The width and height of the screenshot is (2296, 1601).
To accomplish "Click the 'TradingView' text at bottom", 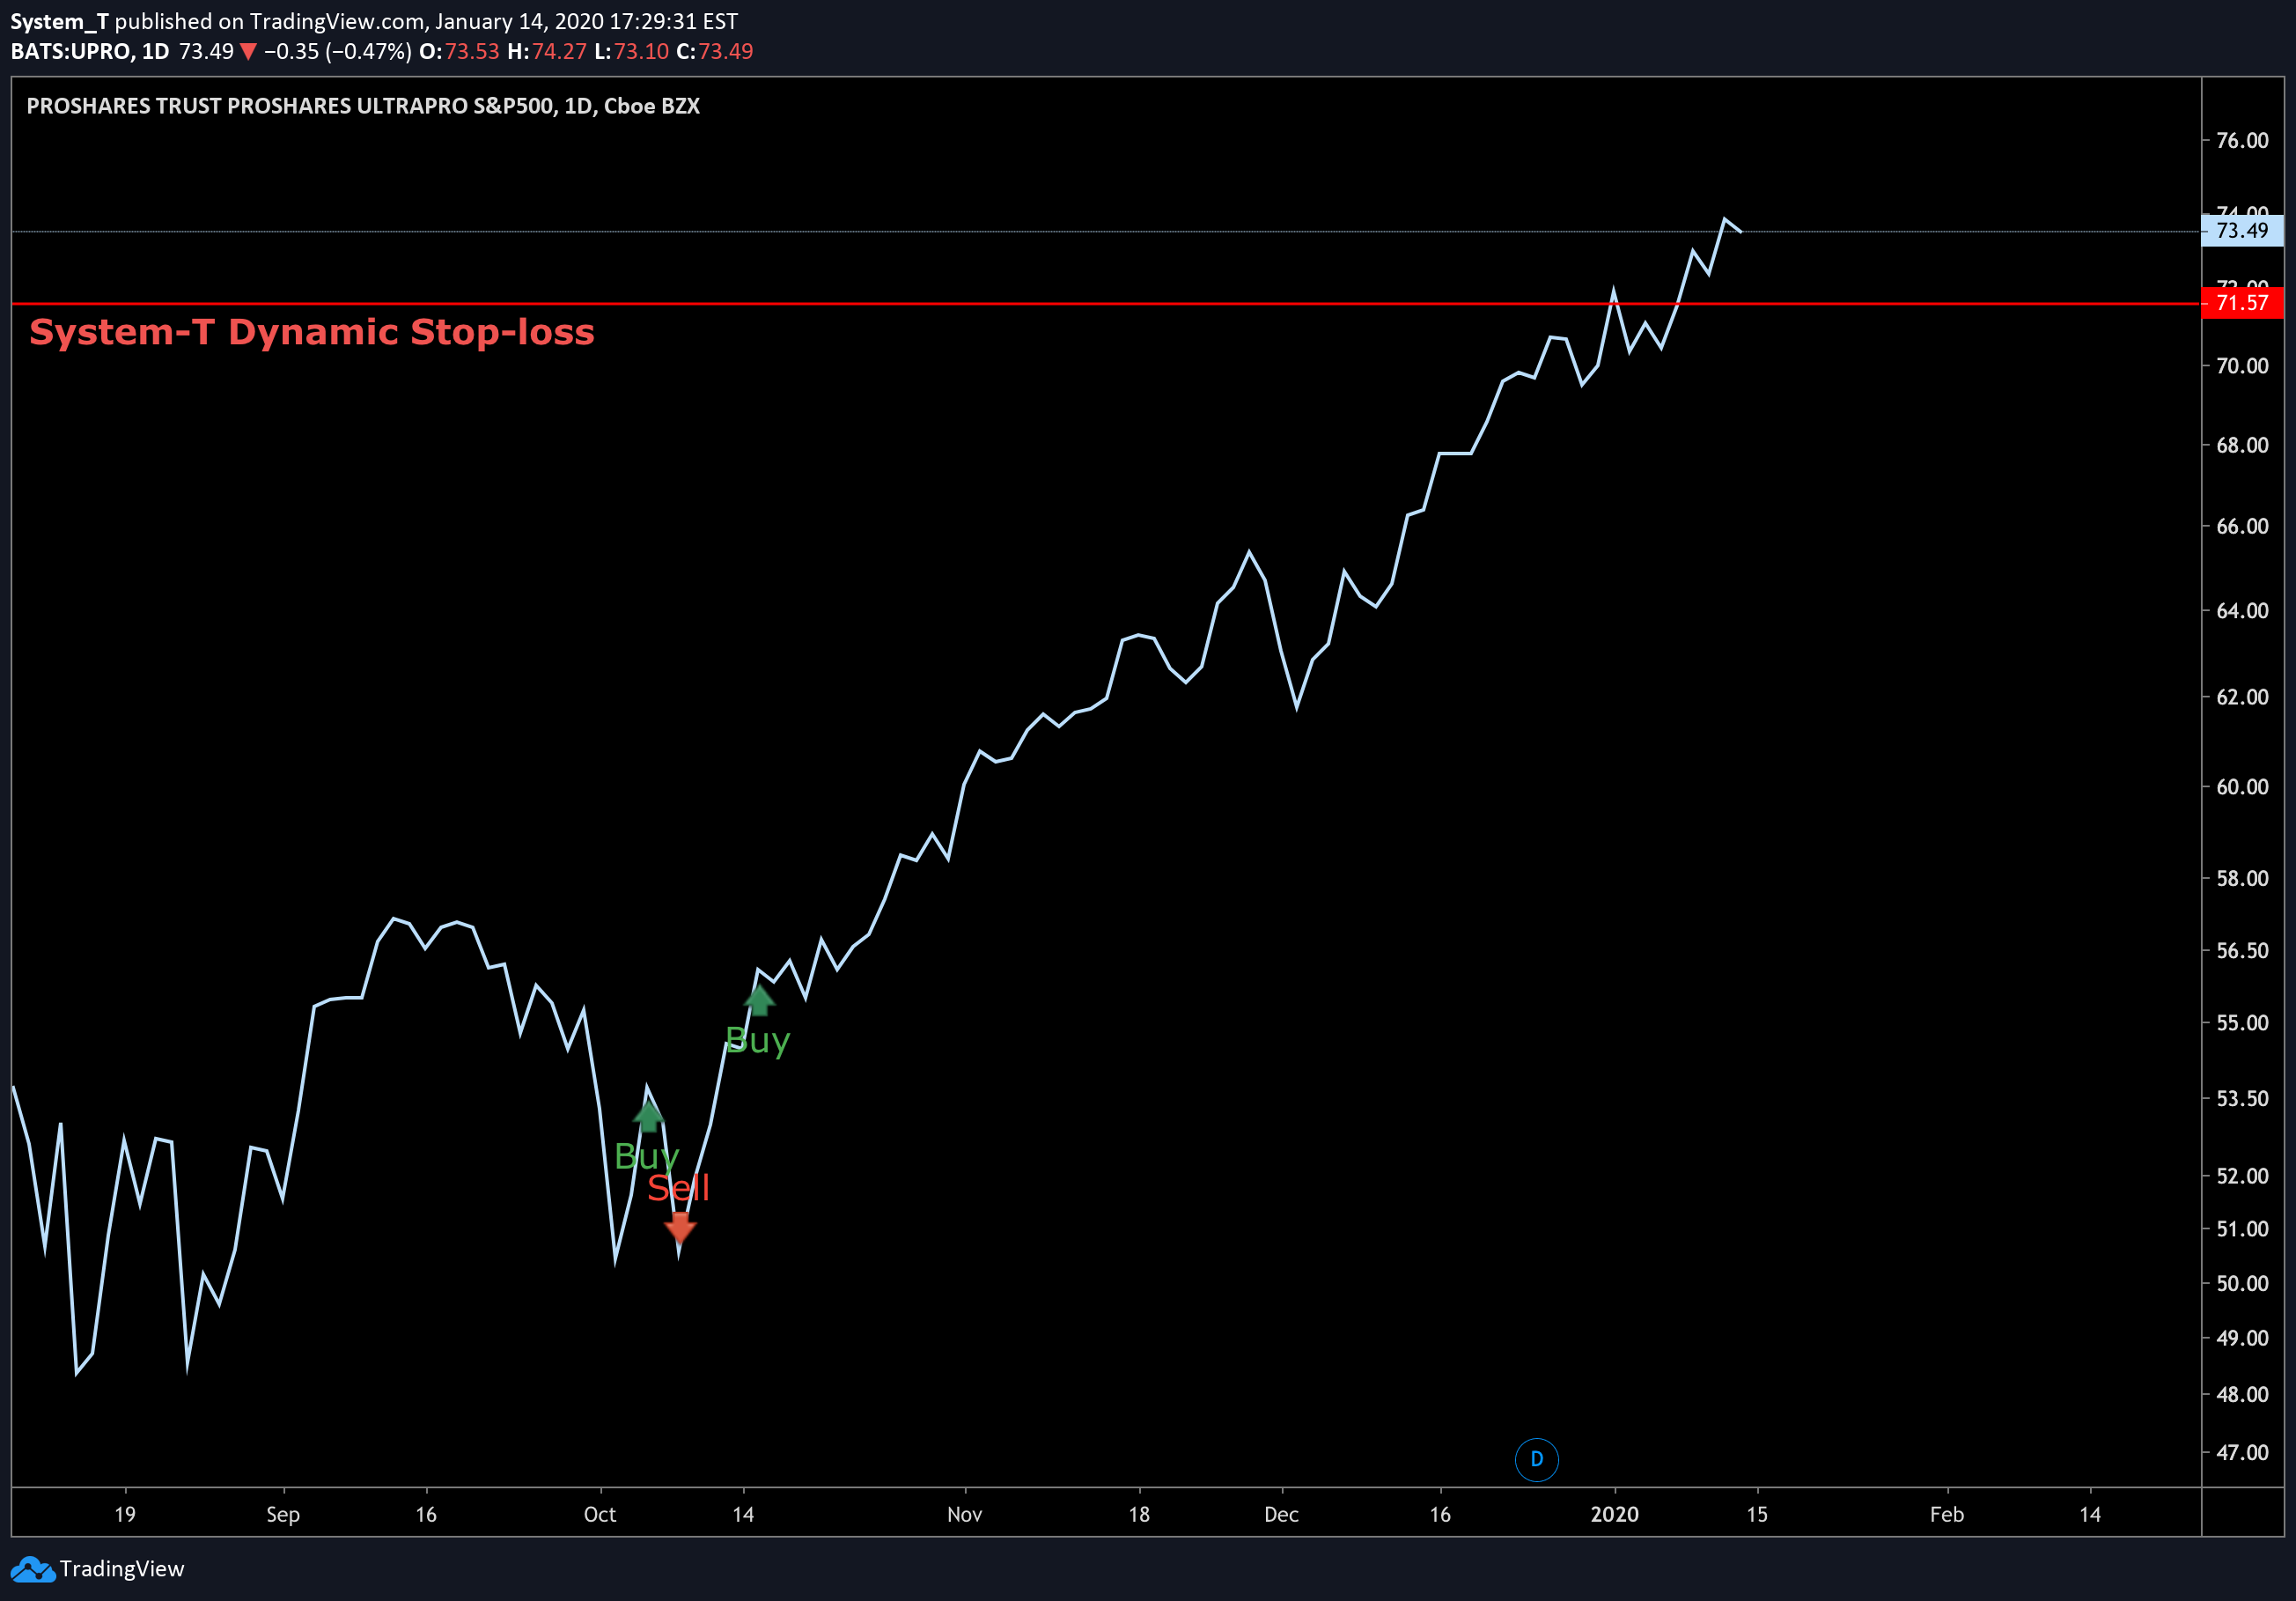I will coord(122,1568).
